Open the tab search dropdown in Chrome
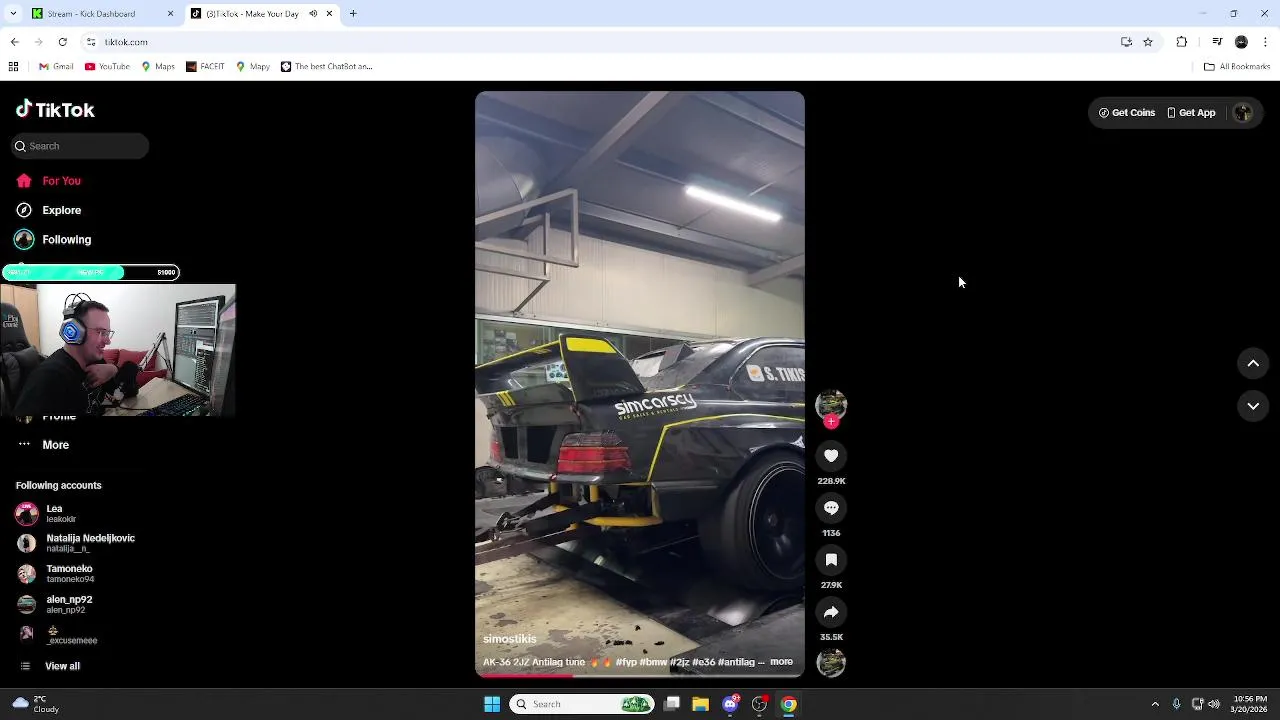The image size is (1280, 720). click(13, 14)
